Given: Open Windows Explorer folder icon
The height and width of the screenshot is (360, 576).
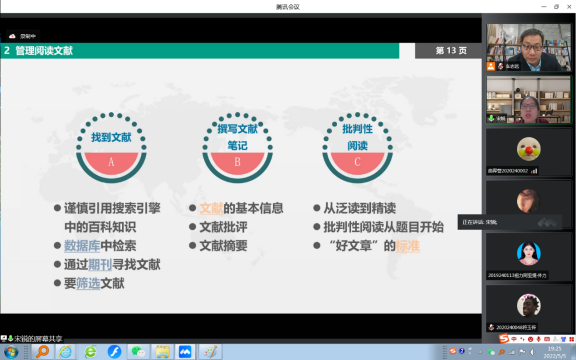Looking at the screenshot, I should [162, 352].
